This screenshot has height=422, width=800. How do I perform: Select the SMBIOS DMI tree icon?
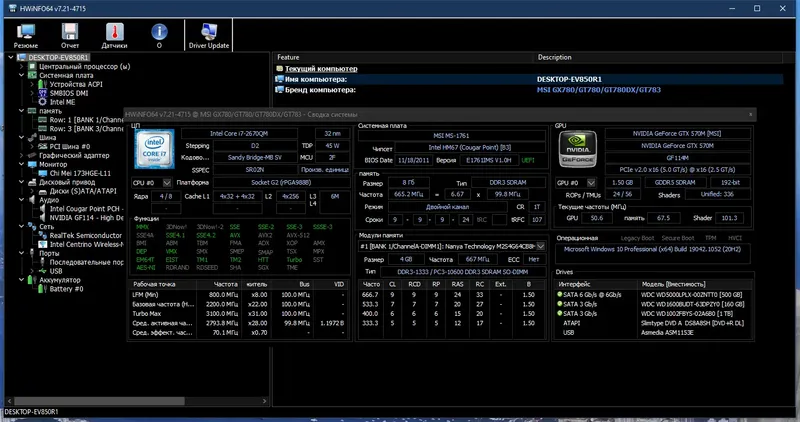[x=43, y=93]
